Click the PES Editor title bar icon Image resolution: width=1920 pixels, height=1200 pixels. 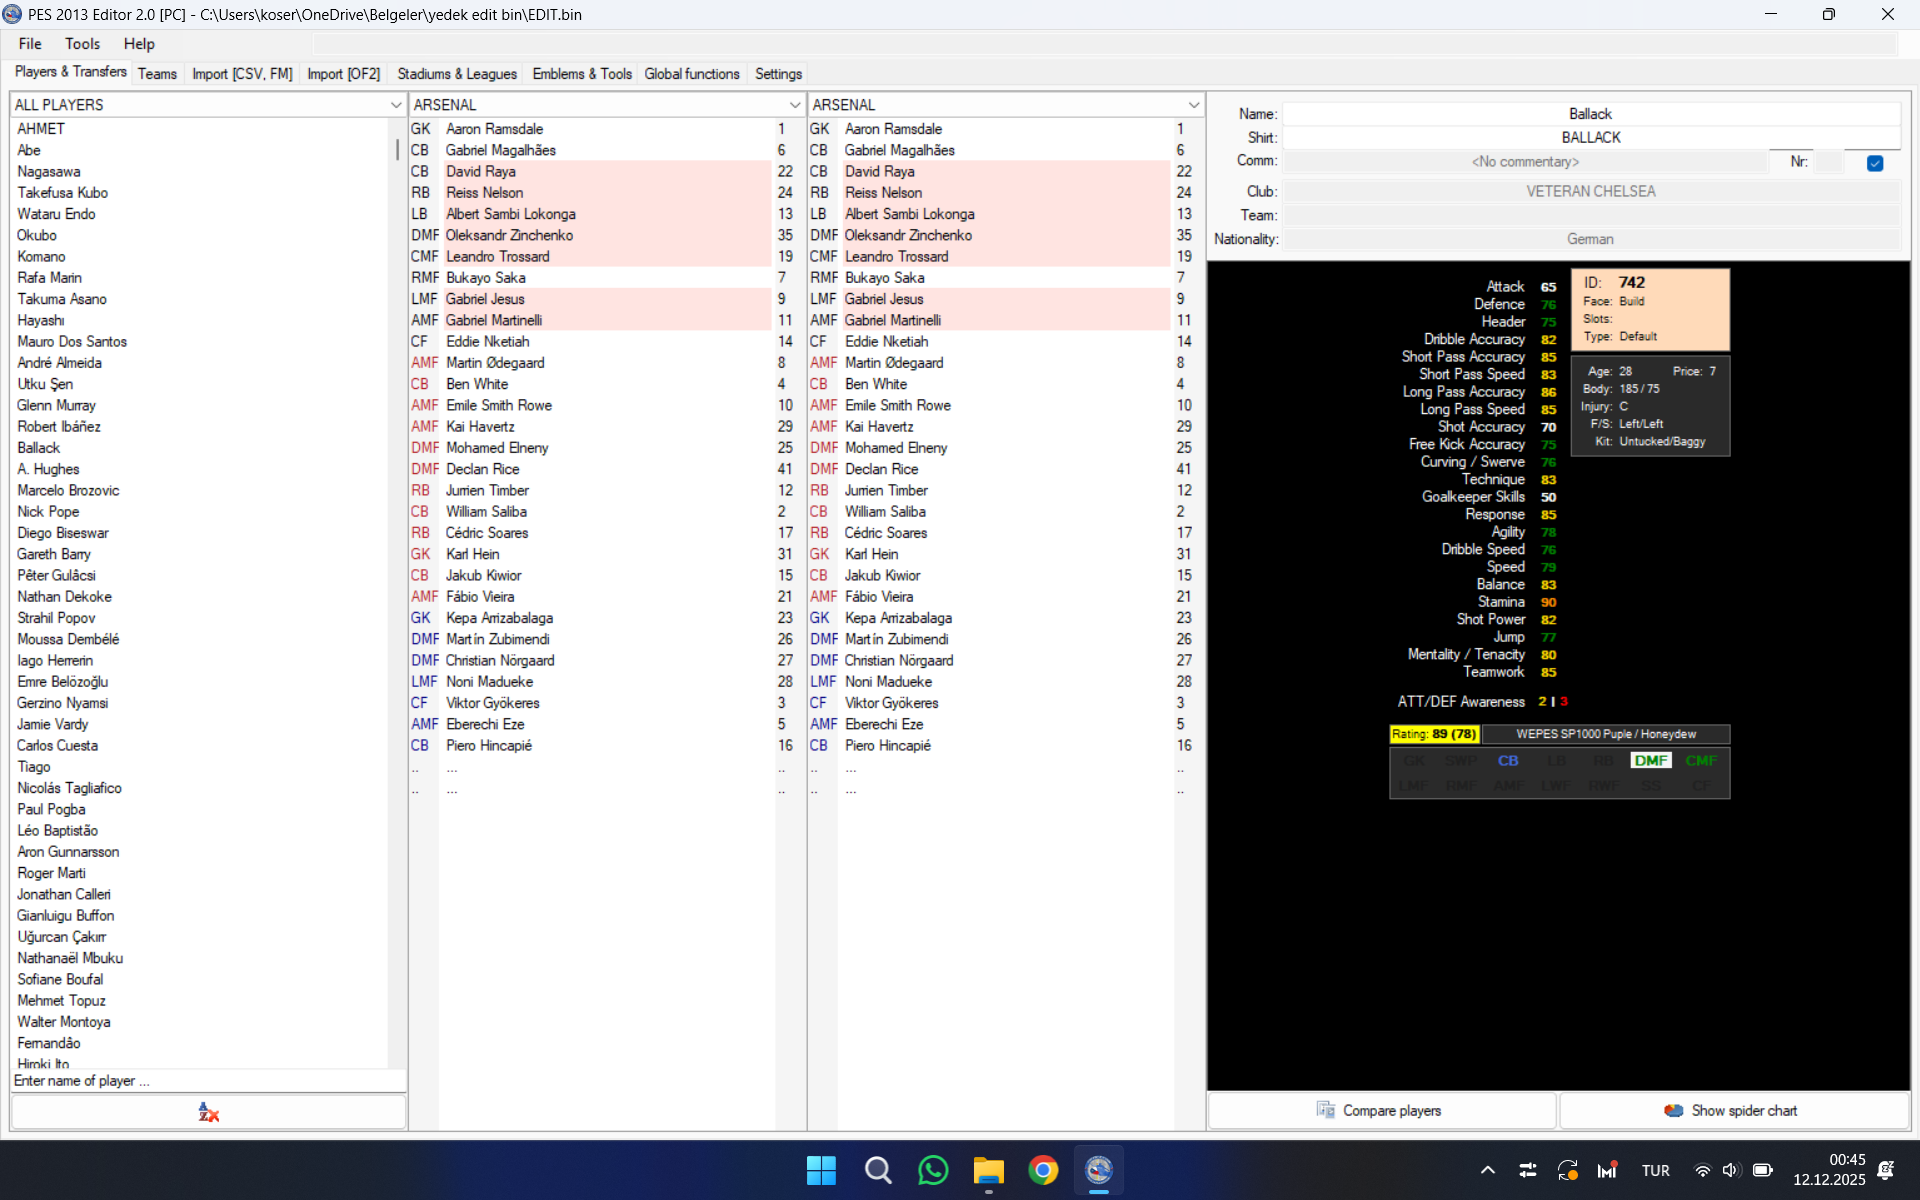click(12, 14)
